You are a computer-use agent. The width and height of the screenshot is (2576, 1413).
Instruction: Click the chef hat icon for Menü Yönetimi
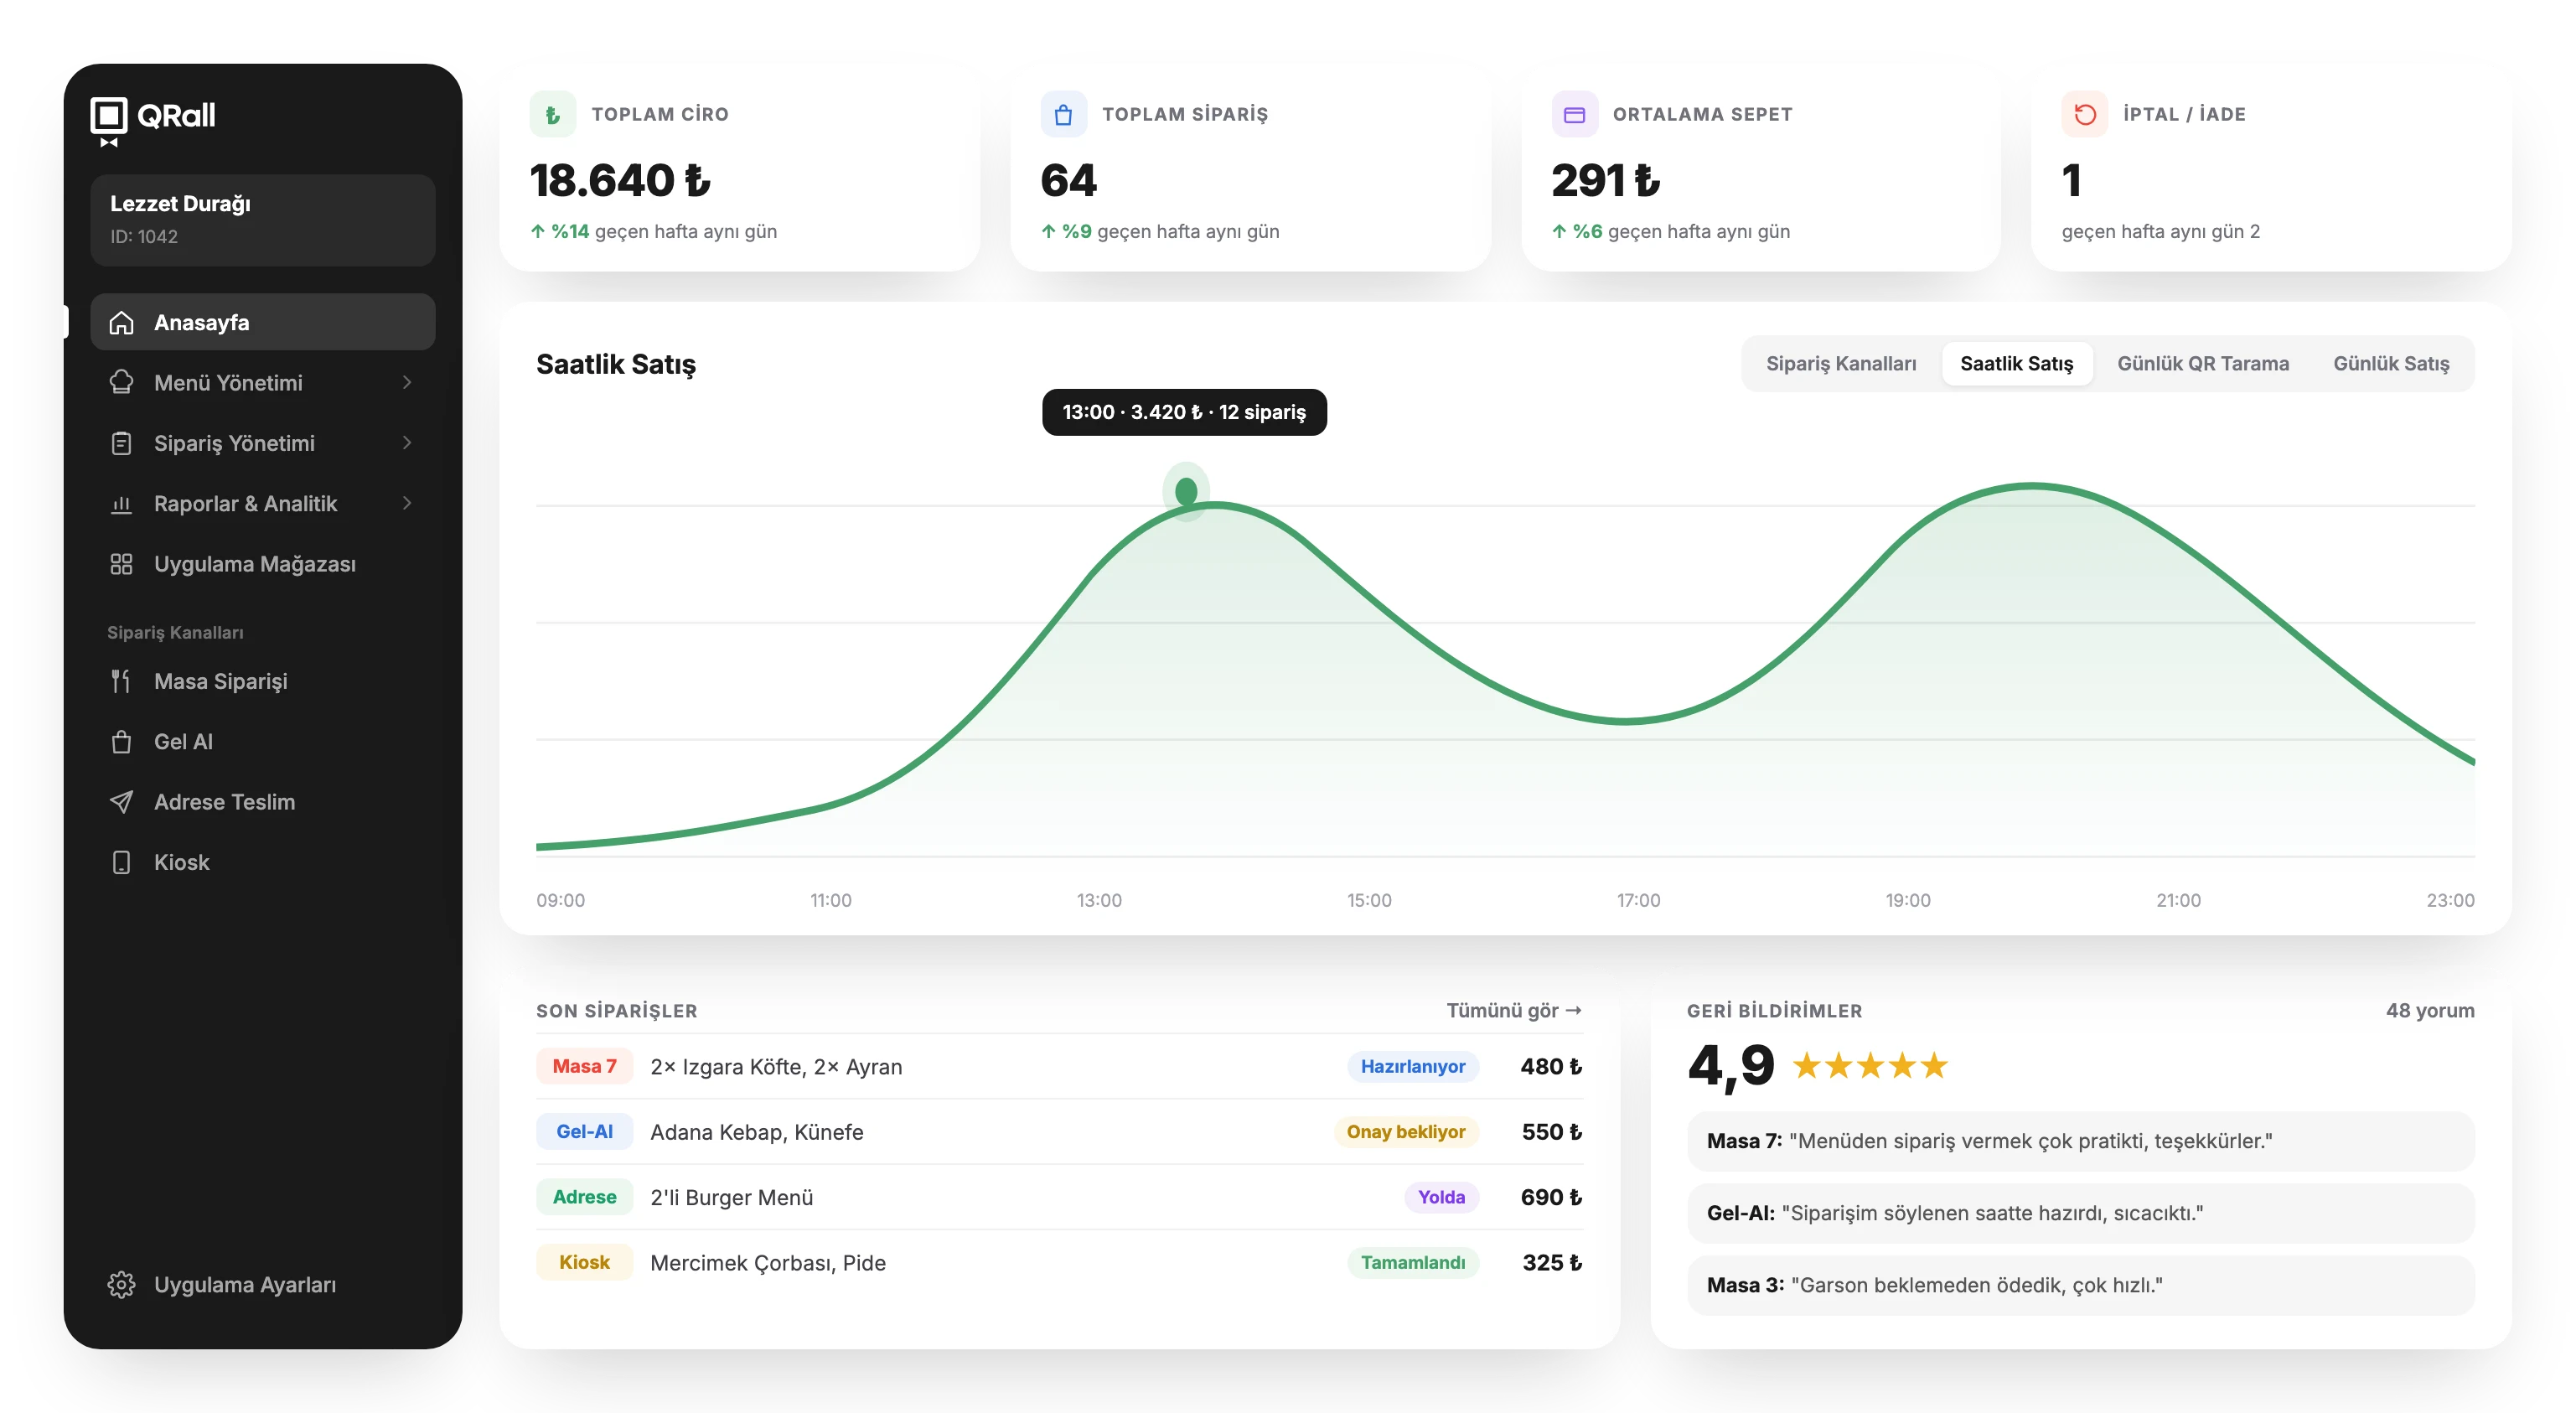(x=121, y=382)
